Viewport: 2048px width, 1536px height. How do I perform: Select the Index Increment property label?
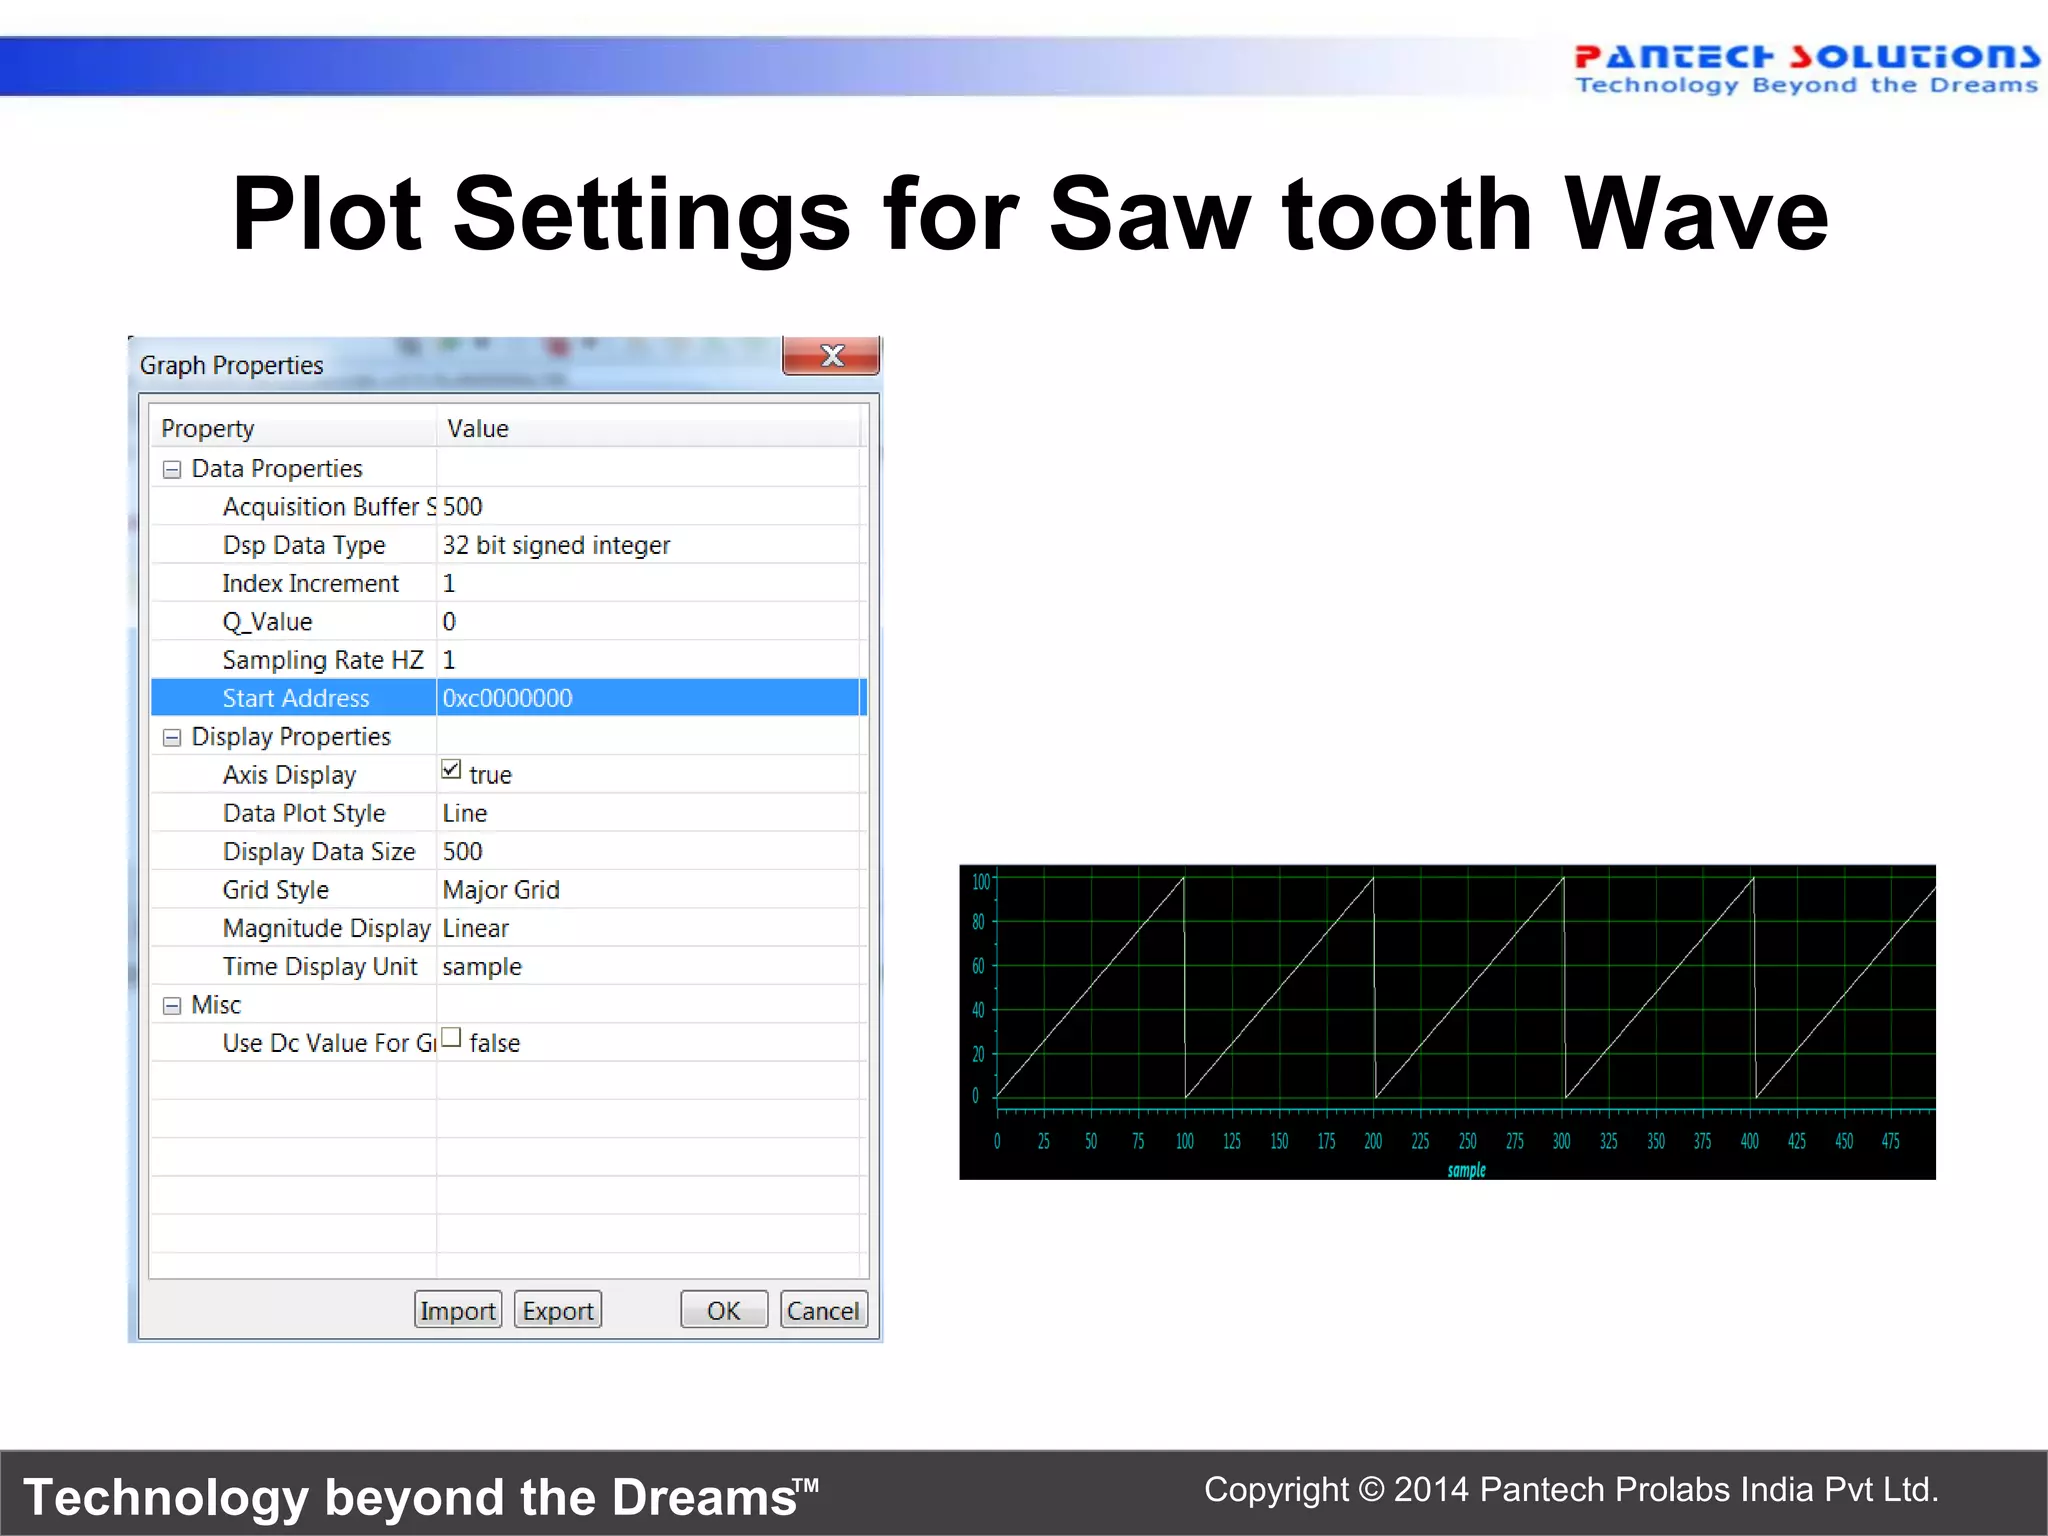tap(310, 583)
